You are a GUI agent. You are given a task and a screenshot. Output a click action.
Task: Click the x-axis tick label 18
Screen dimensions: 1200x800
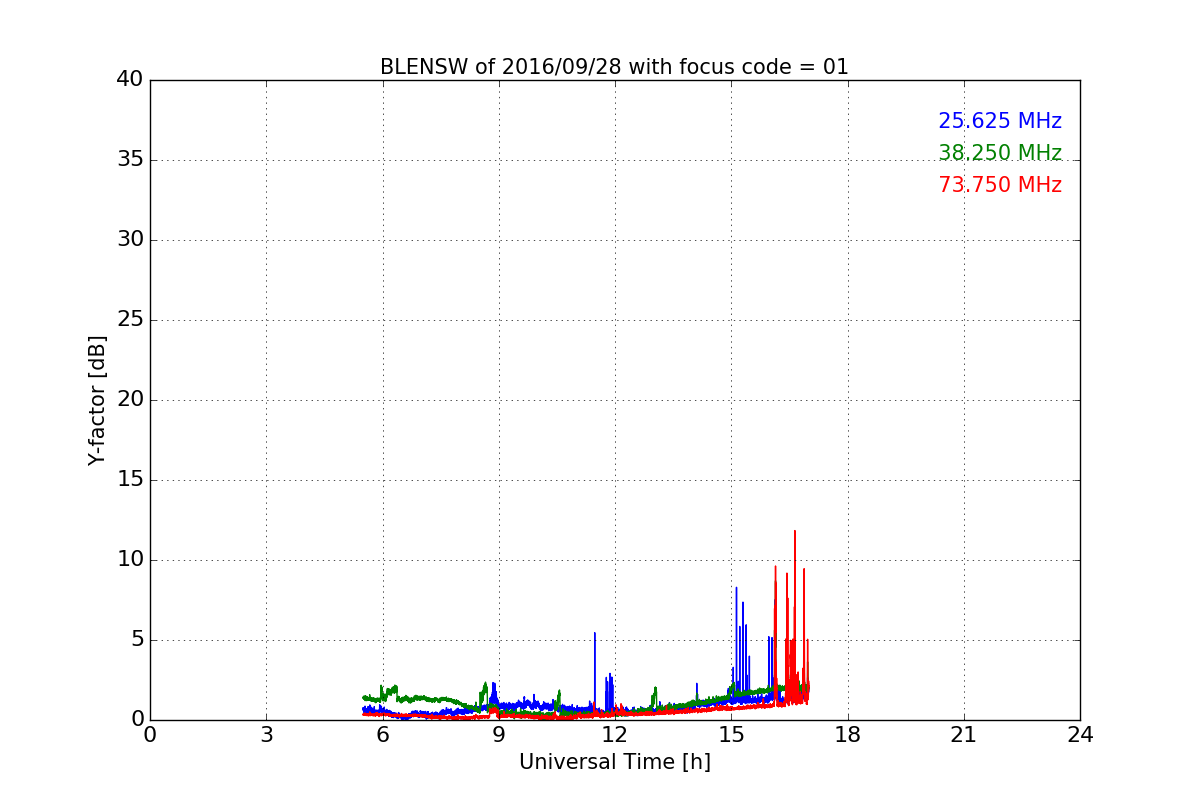click(x=848, y=735)
